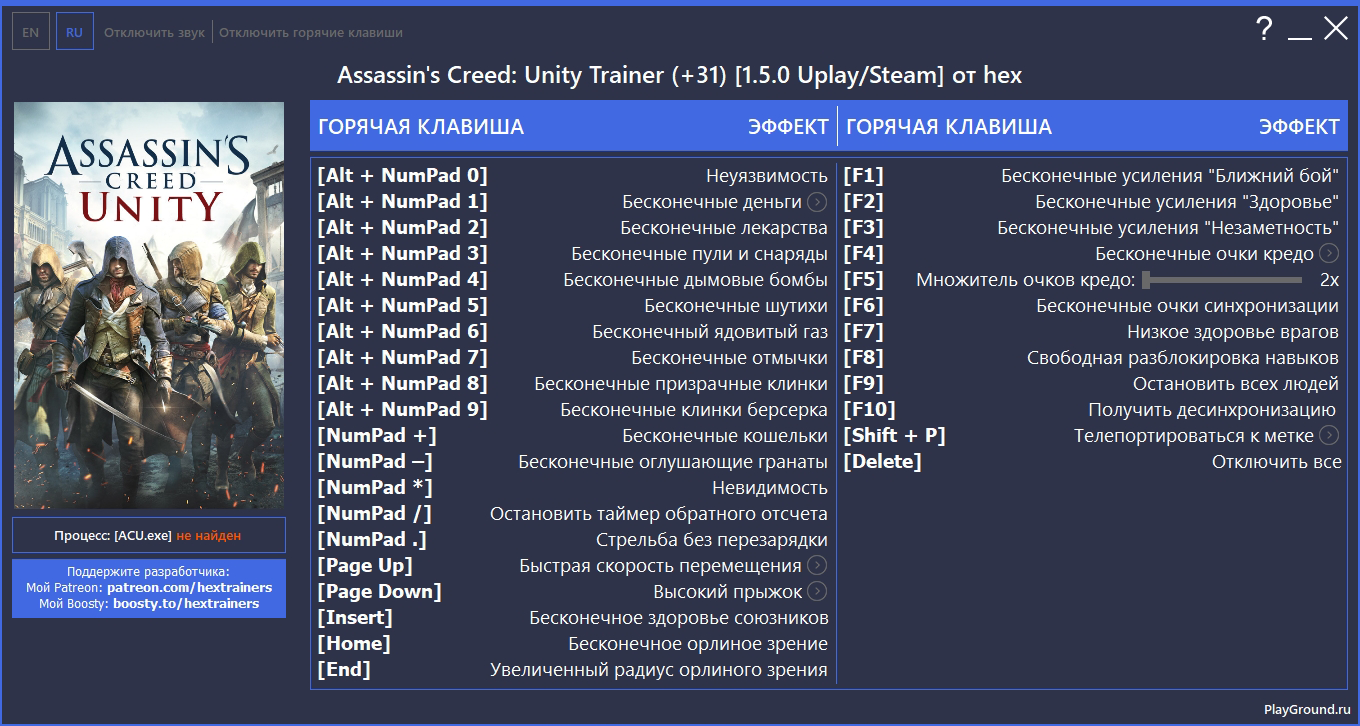This screenshot has width=1360, height=726.
Task: Click the '2x' multiplier value
Action: 1329,280
